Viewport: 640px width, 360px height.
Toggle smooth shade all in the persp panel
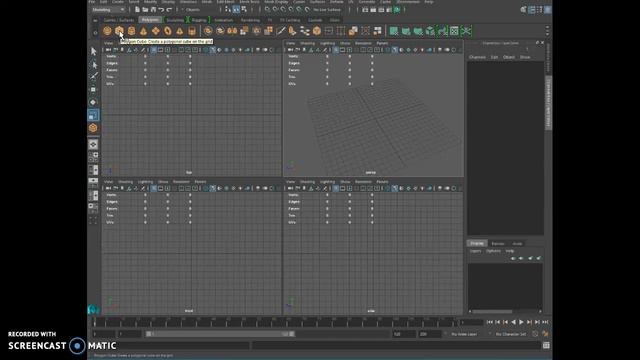coord(395,50)
